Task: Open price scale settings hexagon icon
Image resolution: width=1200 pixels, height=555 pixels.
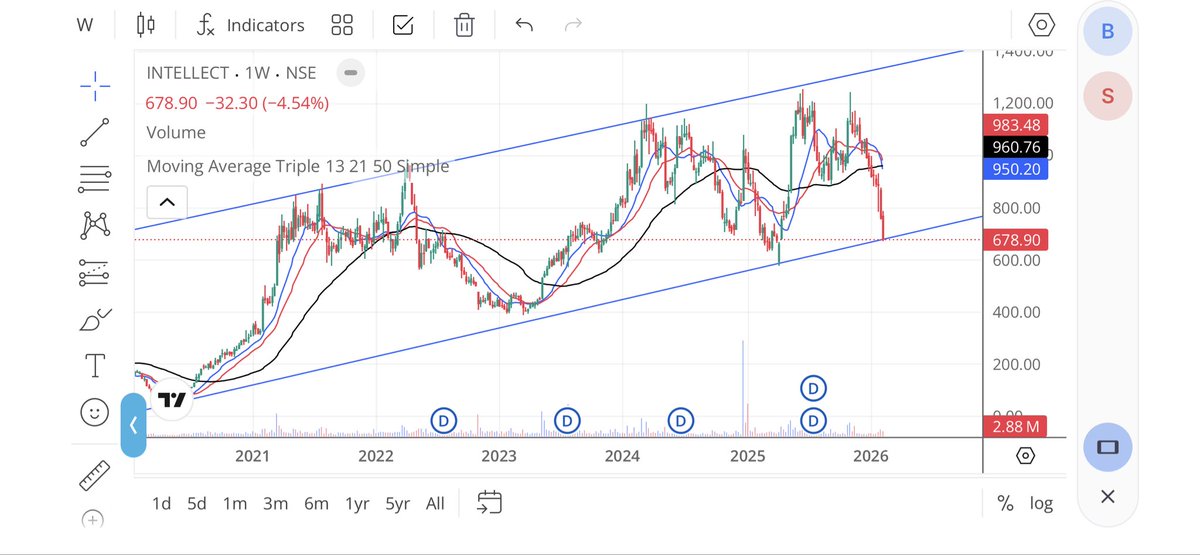Action: pos(1025,456)
